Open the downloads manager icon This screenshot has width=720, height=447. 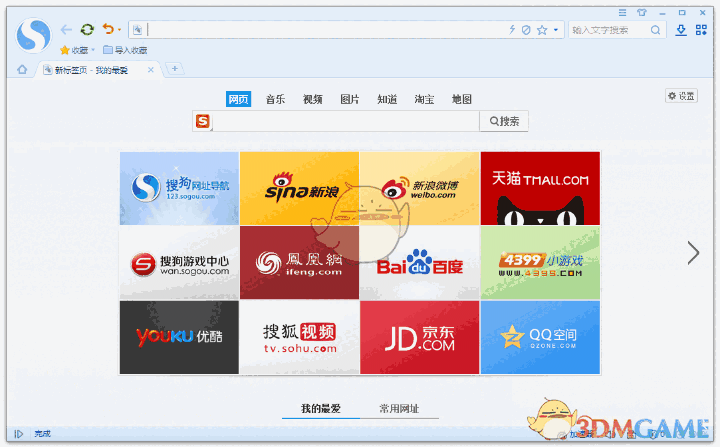pyautogui.click(x=681, y=30)
